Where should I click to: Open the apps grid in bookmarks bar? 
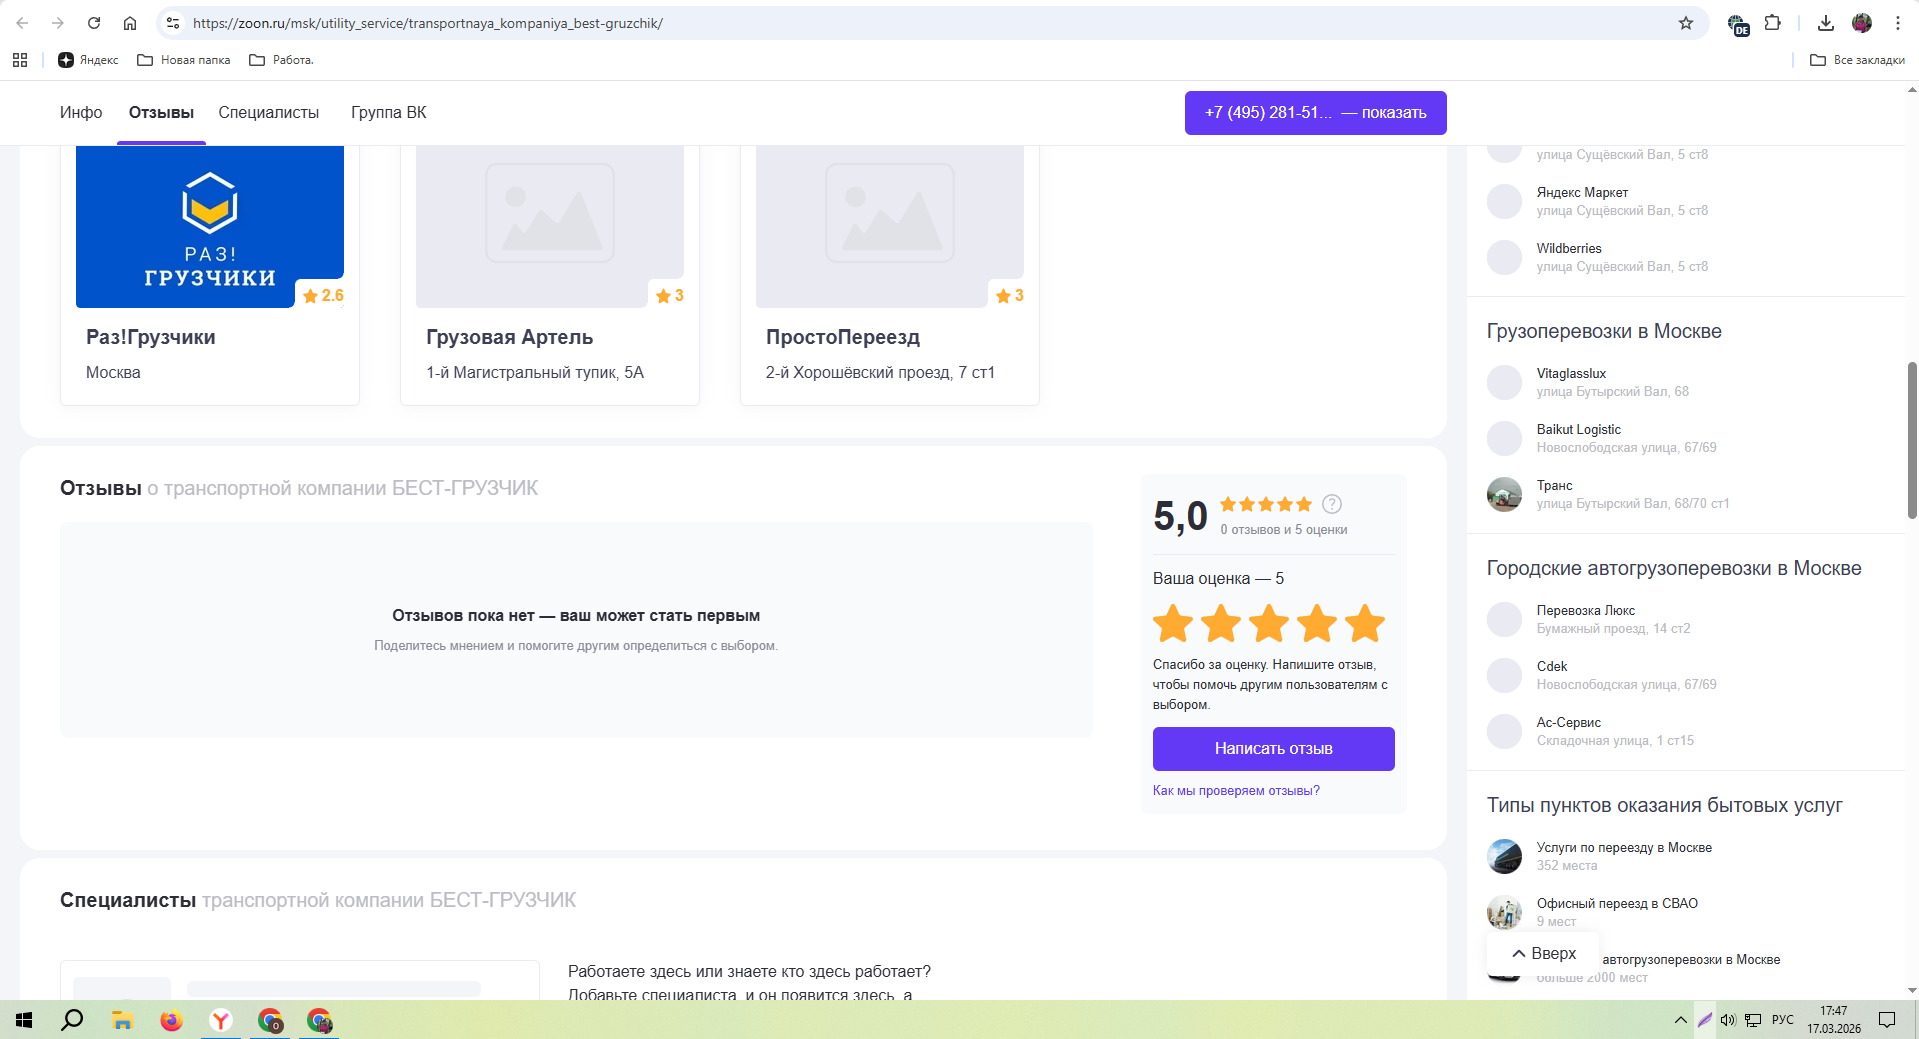[20, 60]
